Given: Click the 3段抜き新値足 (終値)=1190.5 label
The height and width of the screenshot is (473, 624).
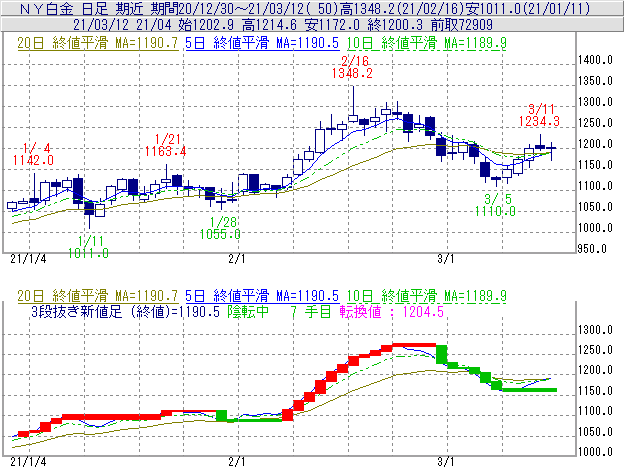Looking at the screenshot, I should pyautogui.click(x=125, y=311).
